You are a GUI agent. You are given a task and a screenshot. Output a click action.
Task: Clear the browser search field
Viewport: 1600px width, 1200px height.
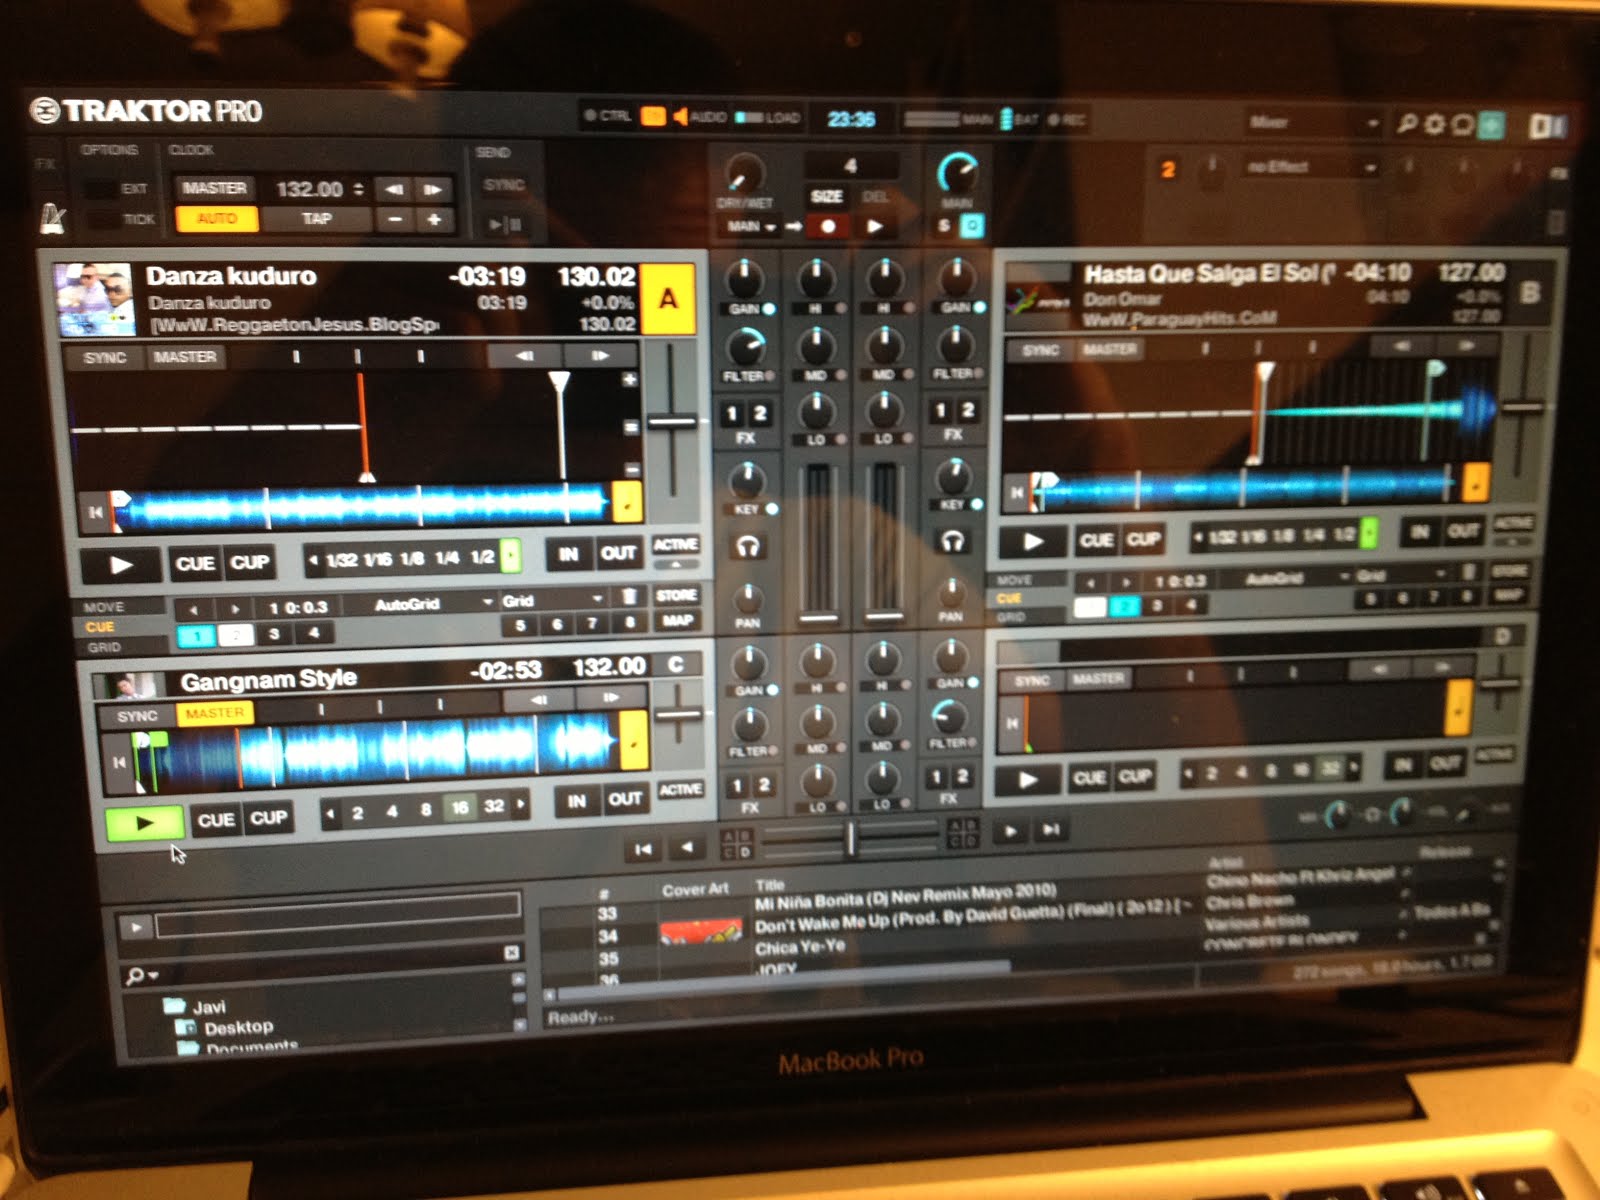tap(511, 953)
